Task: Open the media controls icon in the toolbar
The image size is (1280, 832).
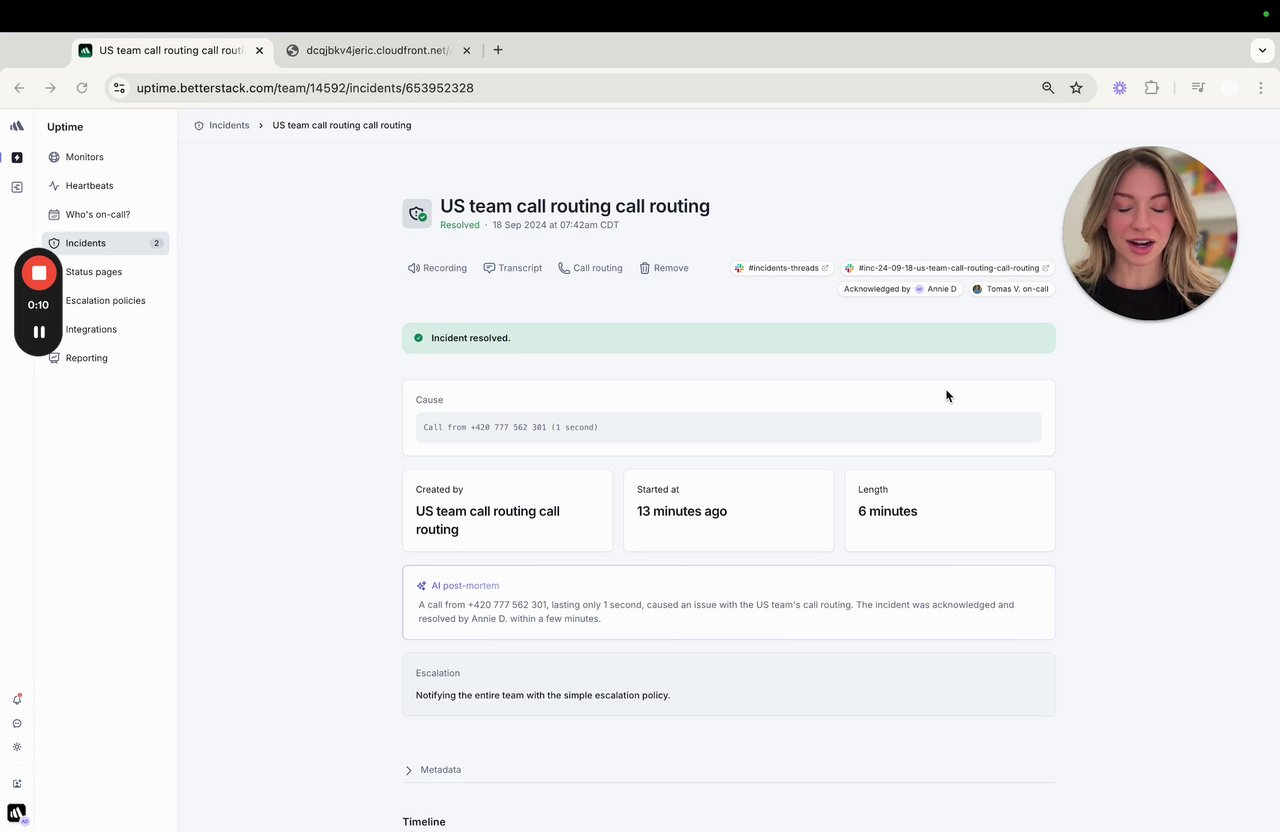Action: click(1198, 88)
